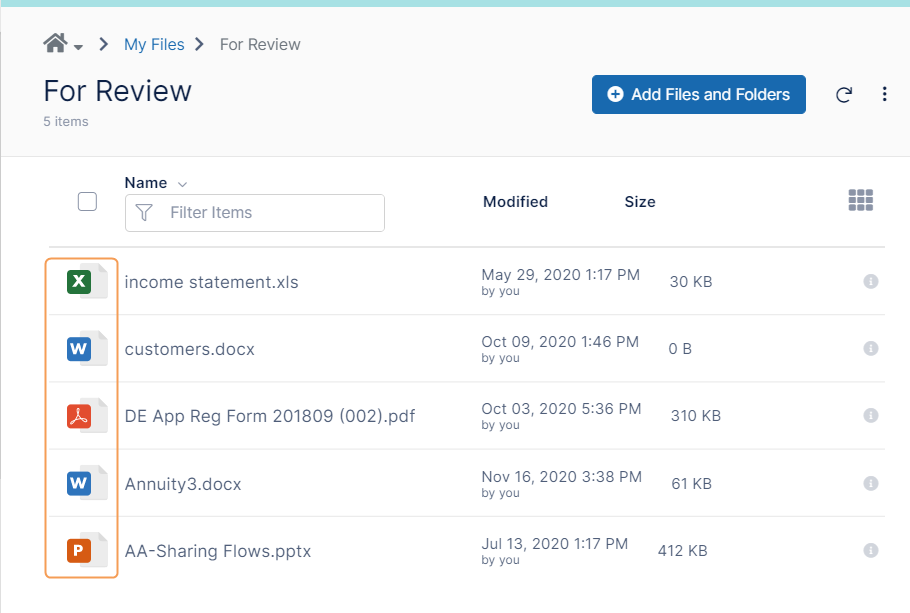The height and width of the screenshot is (613, 910).
Task: Open the three-dot more options menu
Action: pos(884,94)
